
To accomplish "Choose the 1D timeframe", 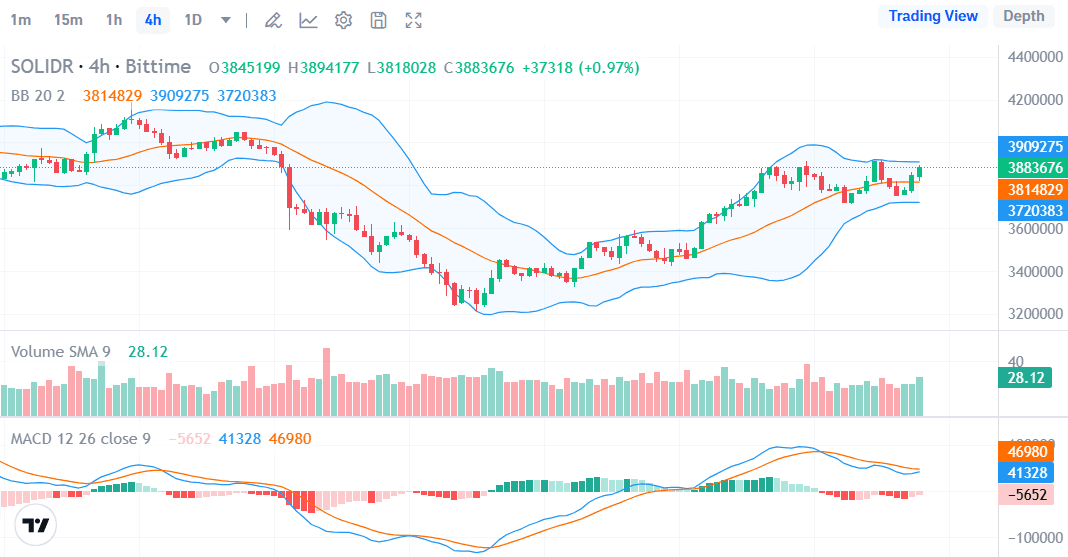I will tap(193, 20).
